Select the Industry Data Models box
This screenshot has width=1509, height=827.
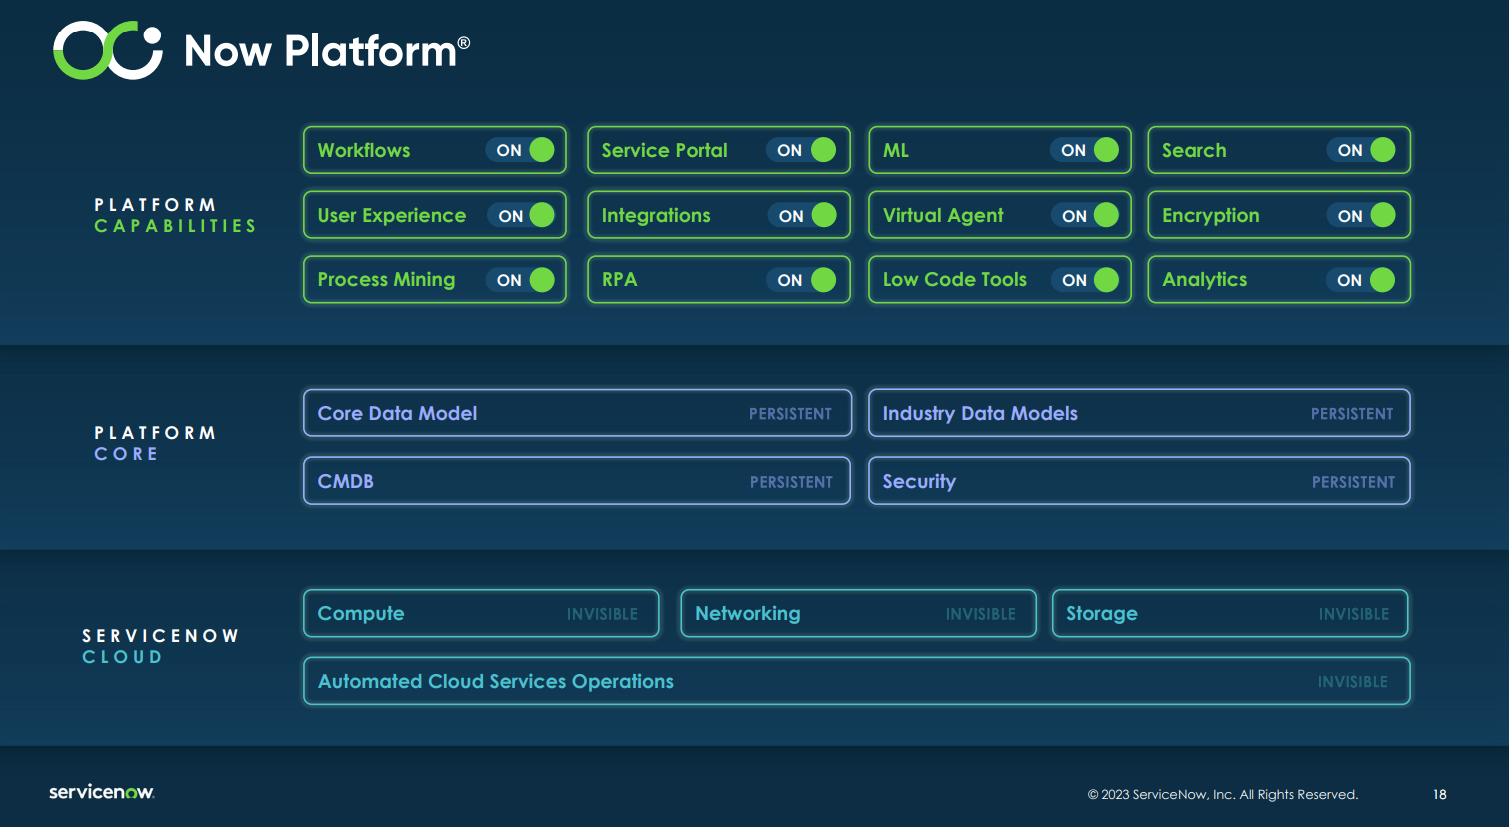pyautogui.click(x=1139, y=413)
